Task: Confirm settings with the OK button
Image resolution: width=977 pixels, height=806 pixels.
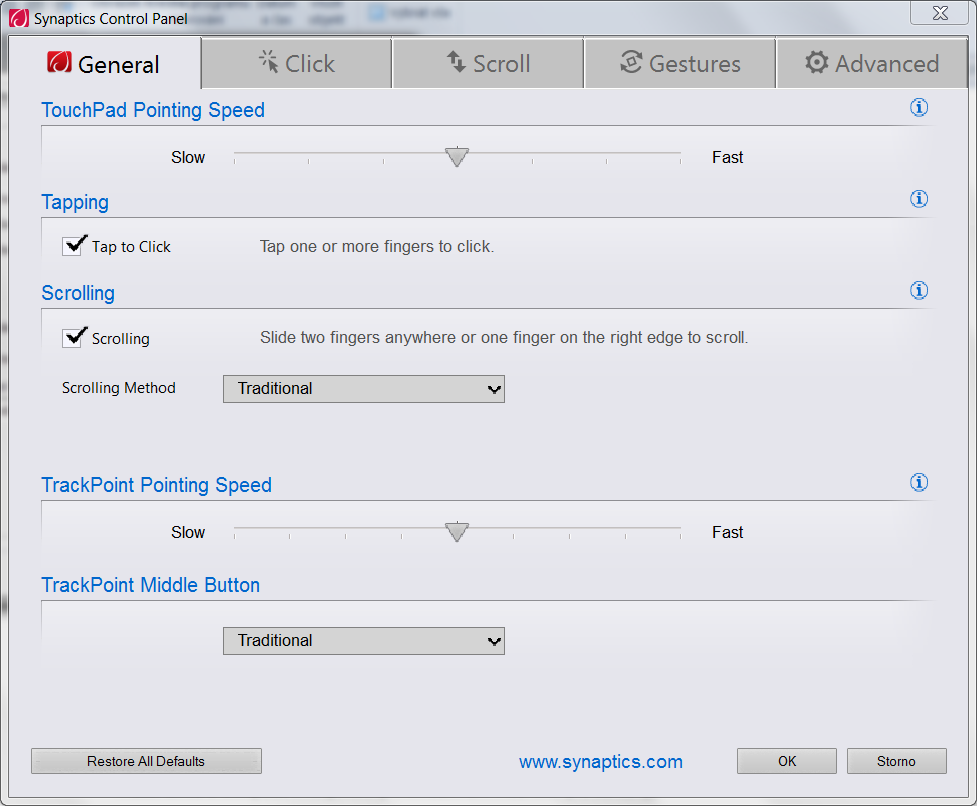Action: 787,761
